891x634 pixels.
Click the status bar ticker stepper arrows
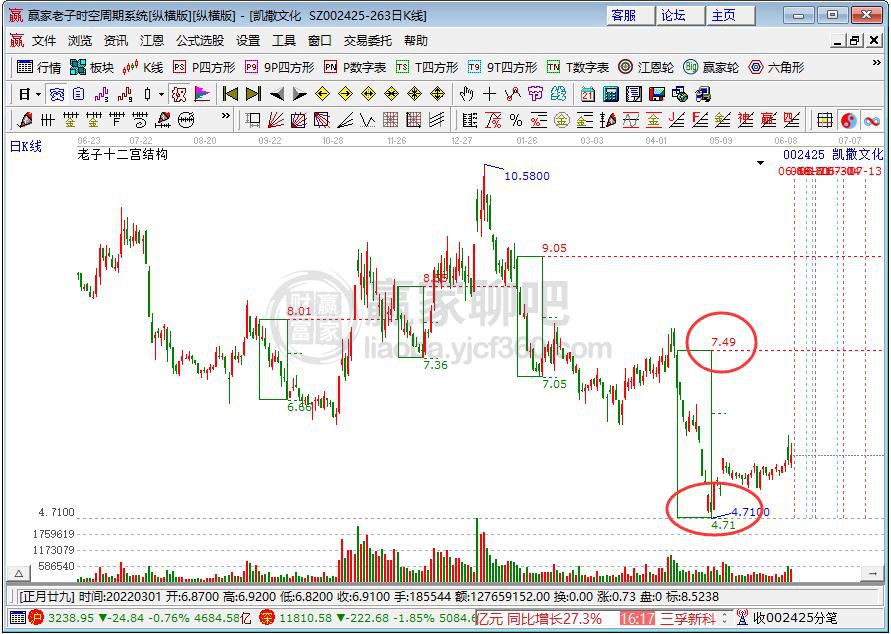click(725, 618)
